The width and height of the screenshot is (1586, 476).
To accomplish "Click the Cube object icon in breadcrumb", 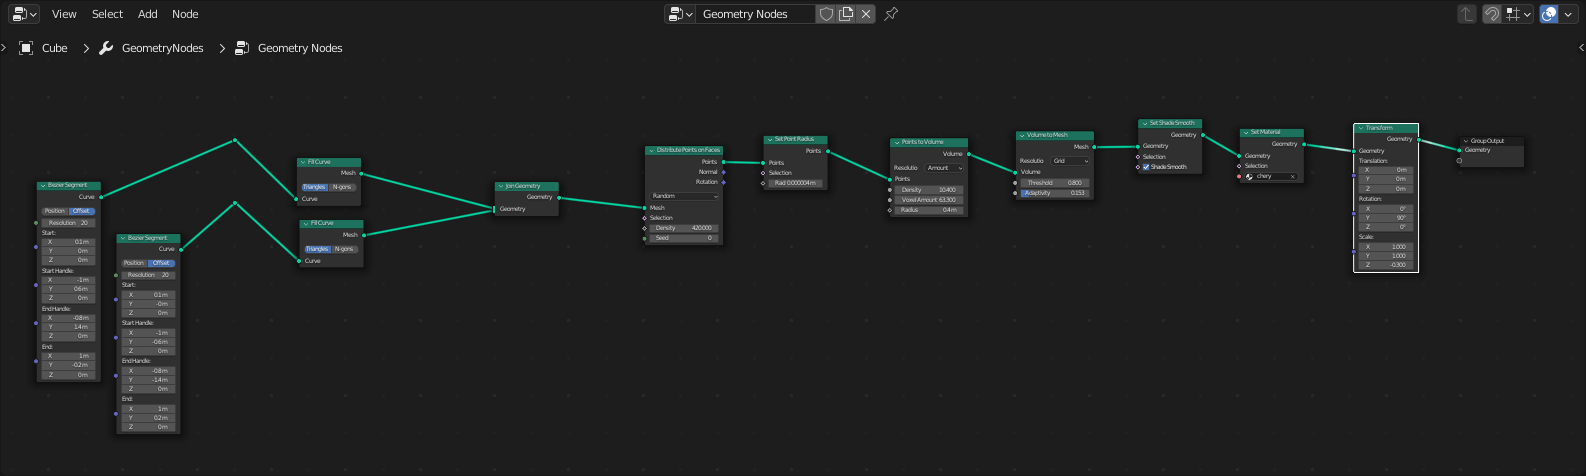I will 26,48.
